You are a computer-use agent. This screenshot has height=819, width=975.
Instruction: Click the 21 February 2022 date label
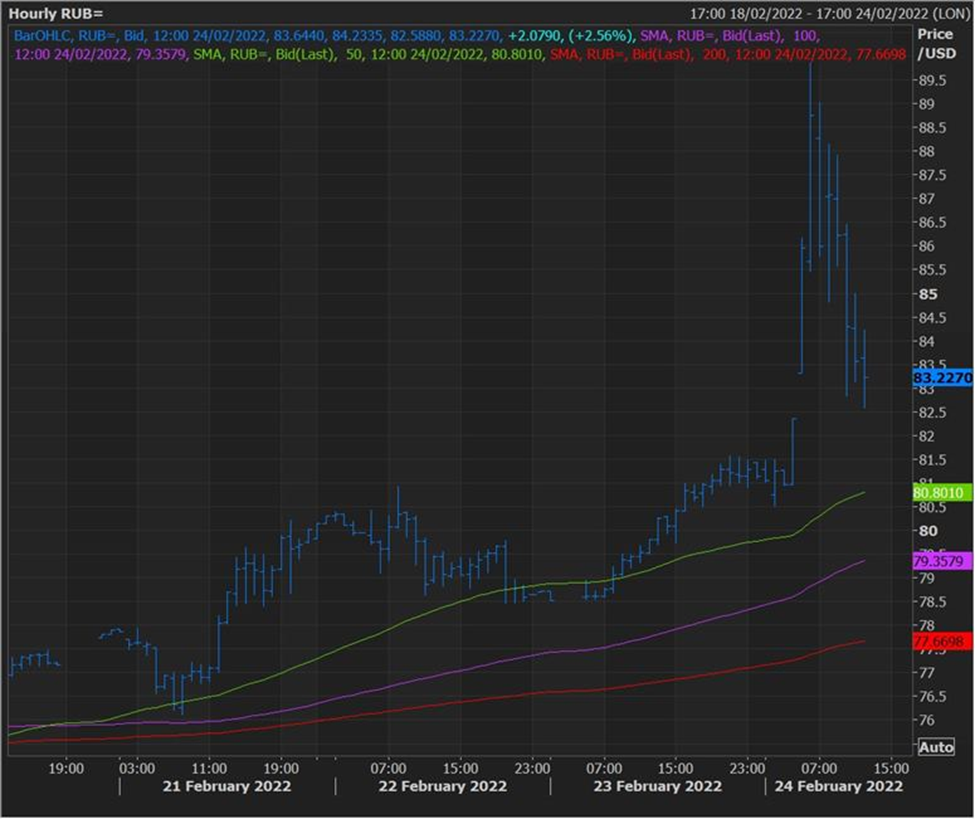pos(226,786)
